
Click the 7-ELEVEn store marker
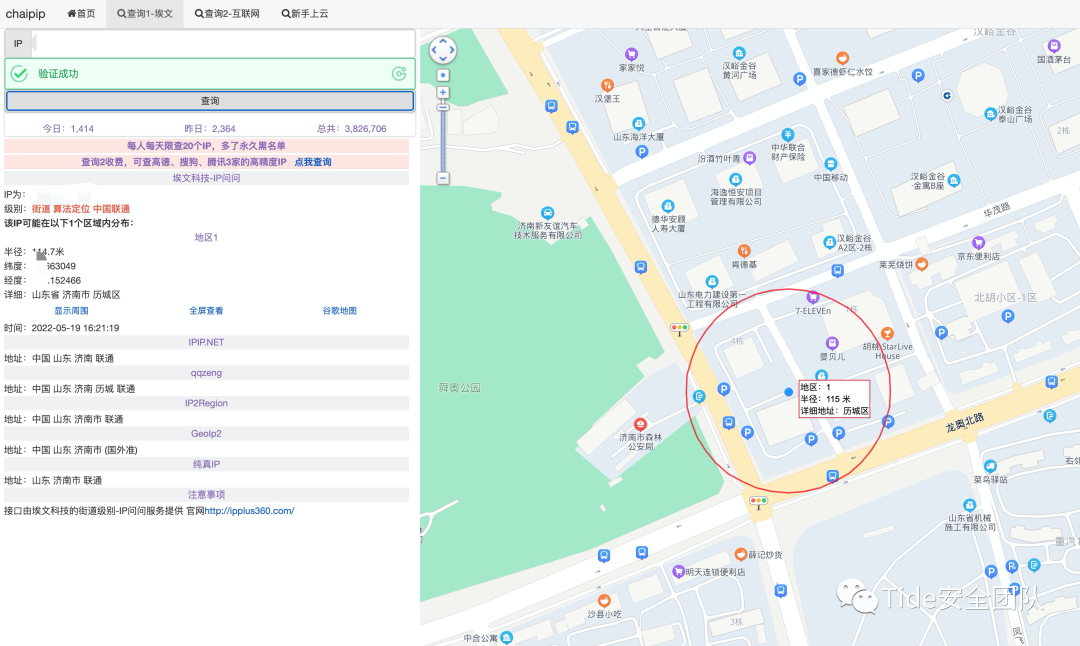click(813, 298)
